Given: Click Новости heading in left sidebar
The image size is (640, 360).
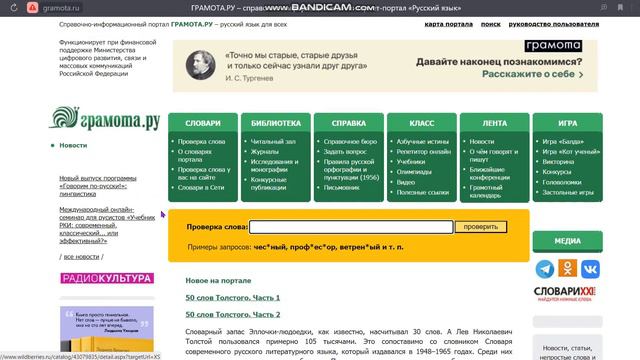Looking at the screenshot, I should [x=73, y=145].
